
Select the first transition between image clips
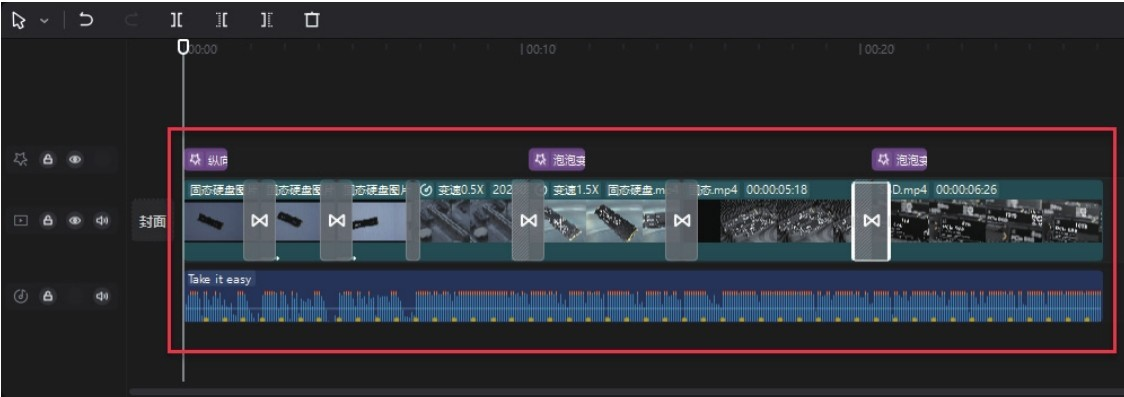259,221
